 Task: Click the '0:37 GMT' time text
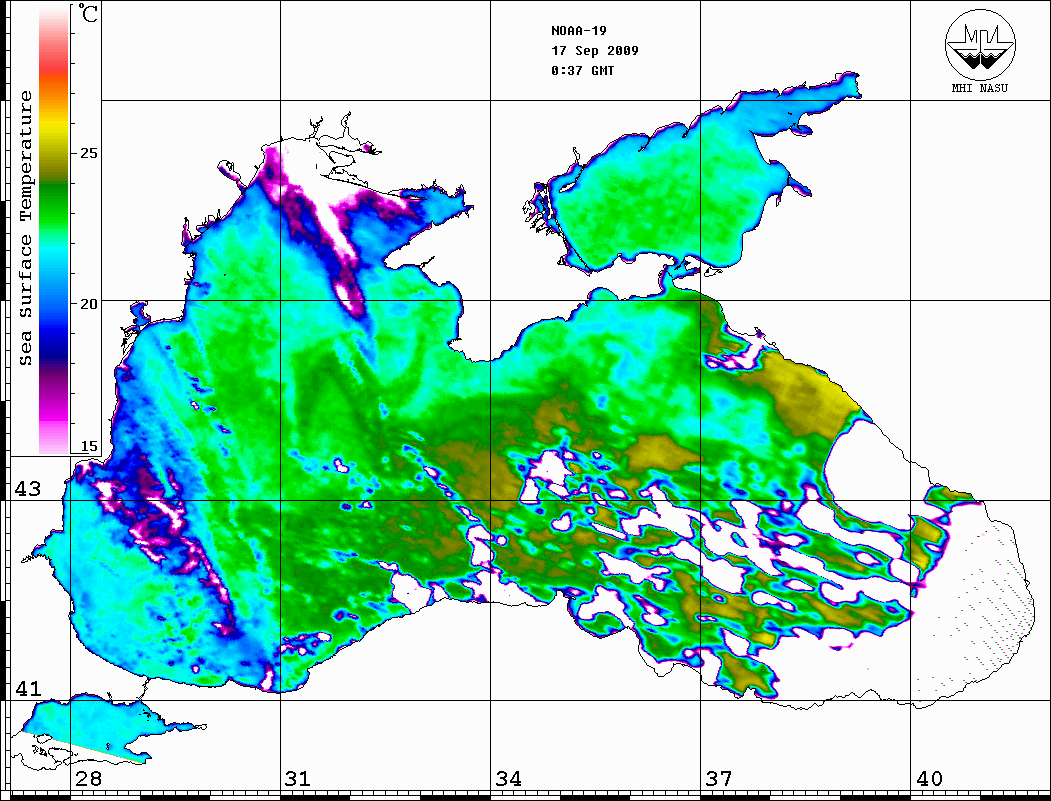point(582,70)
